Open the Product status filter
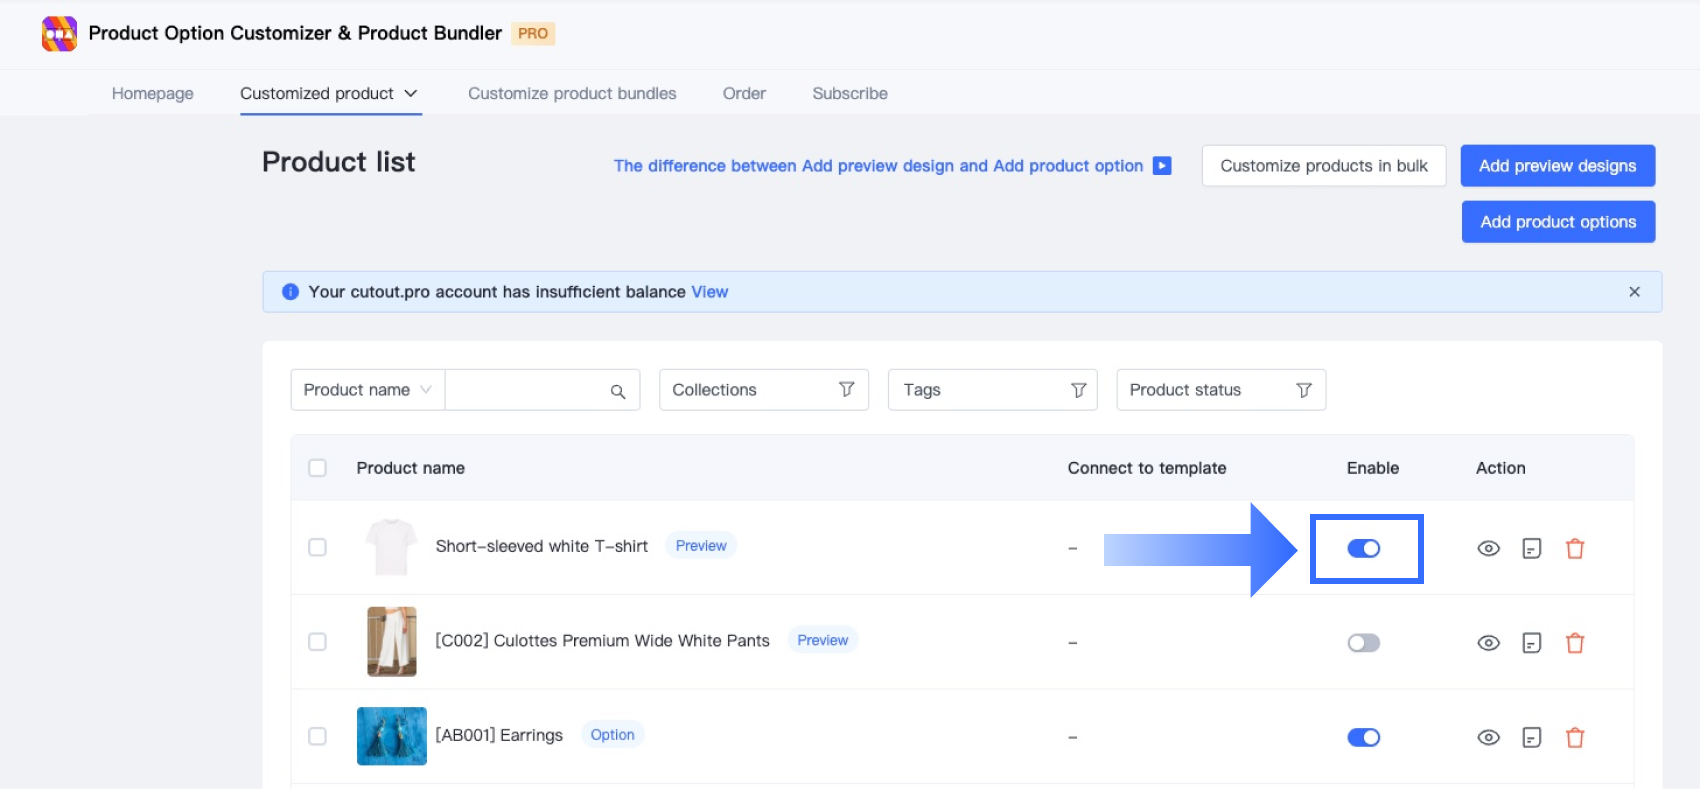 click(x=1220, y=390)
